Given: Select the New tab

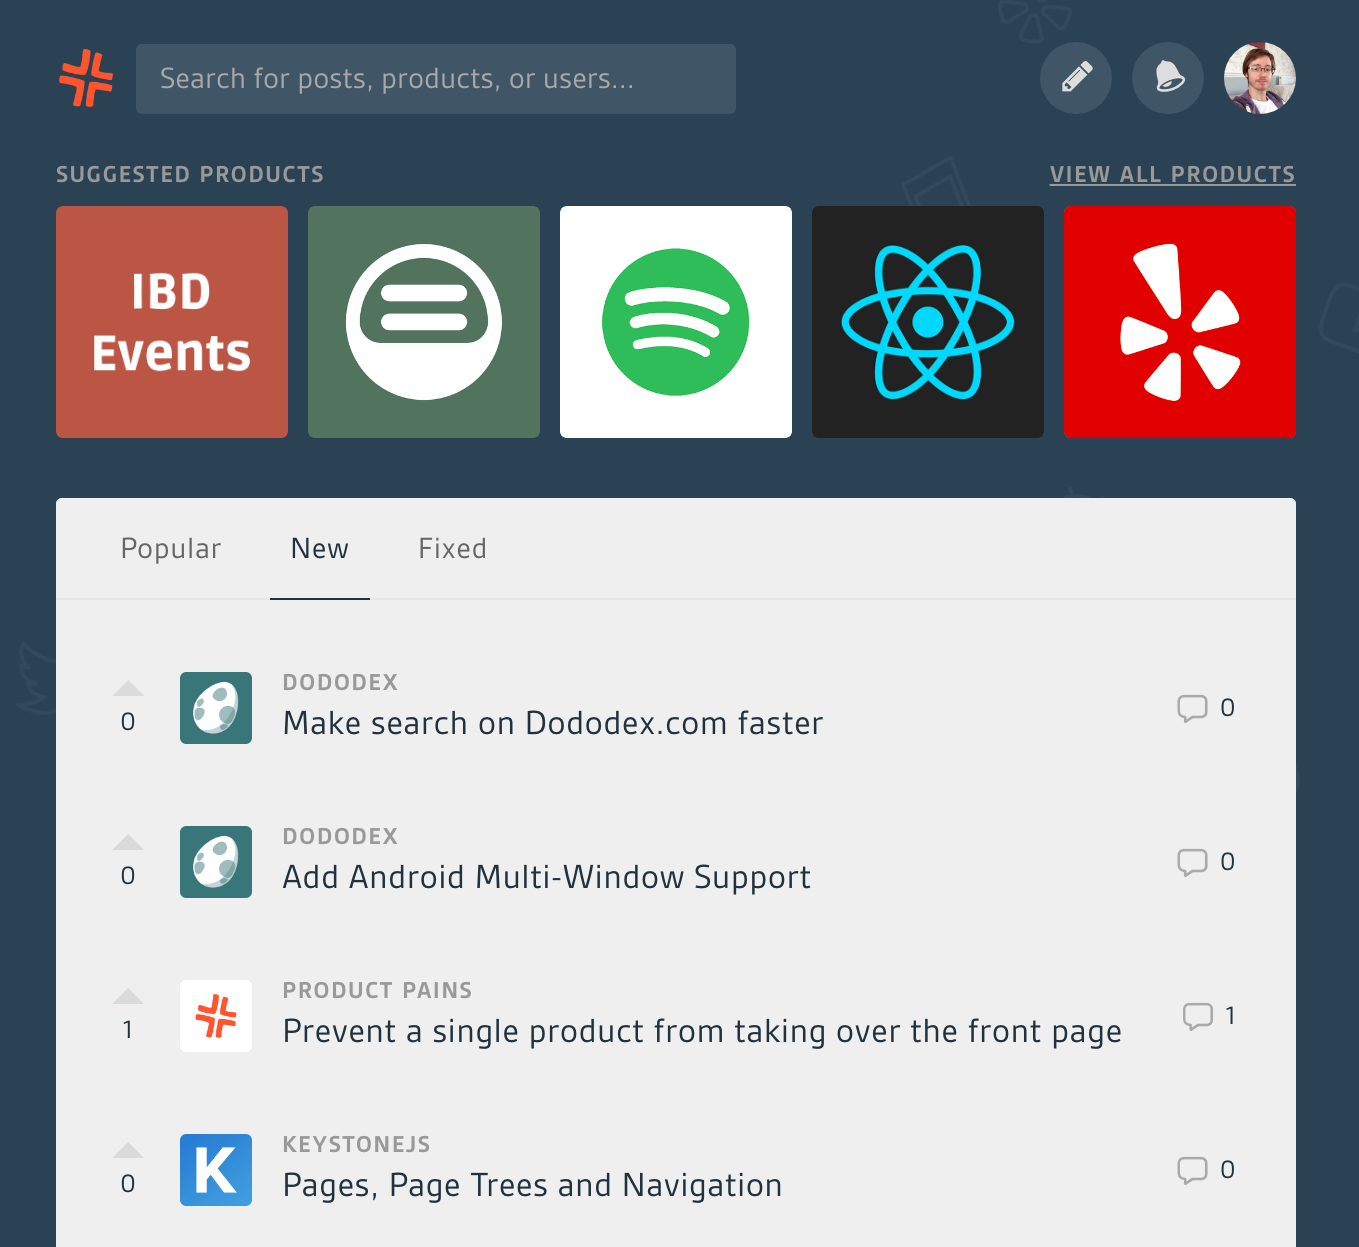Looking at the screenshot, I should (320, 549).
